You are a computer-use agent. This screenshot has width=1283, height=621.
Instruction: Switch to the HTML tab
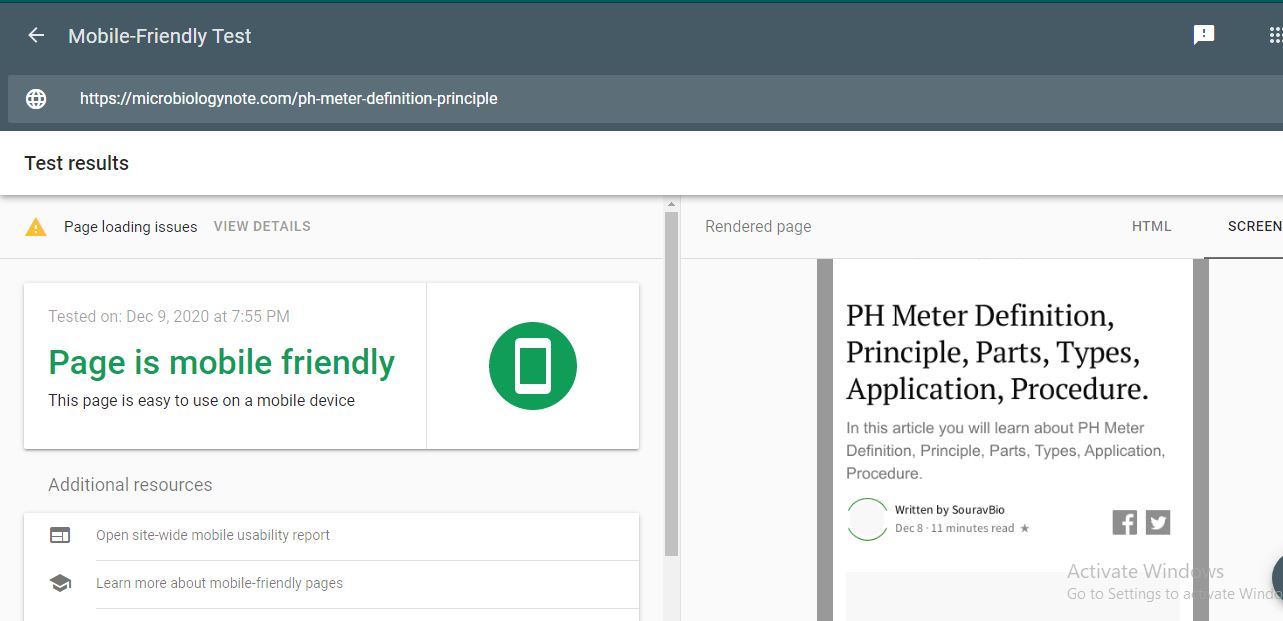point(1151,227)
